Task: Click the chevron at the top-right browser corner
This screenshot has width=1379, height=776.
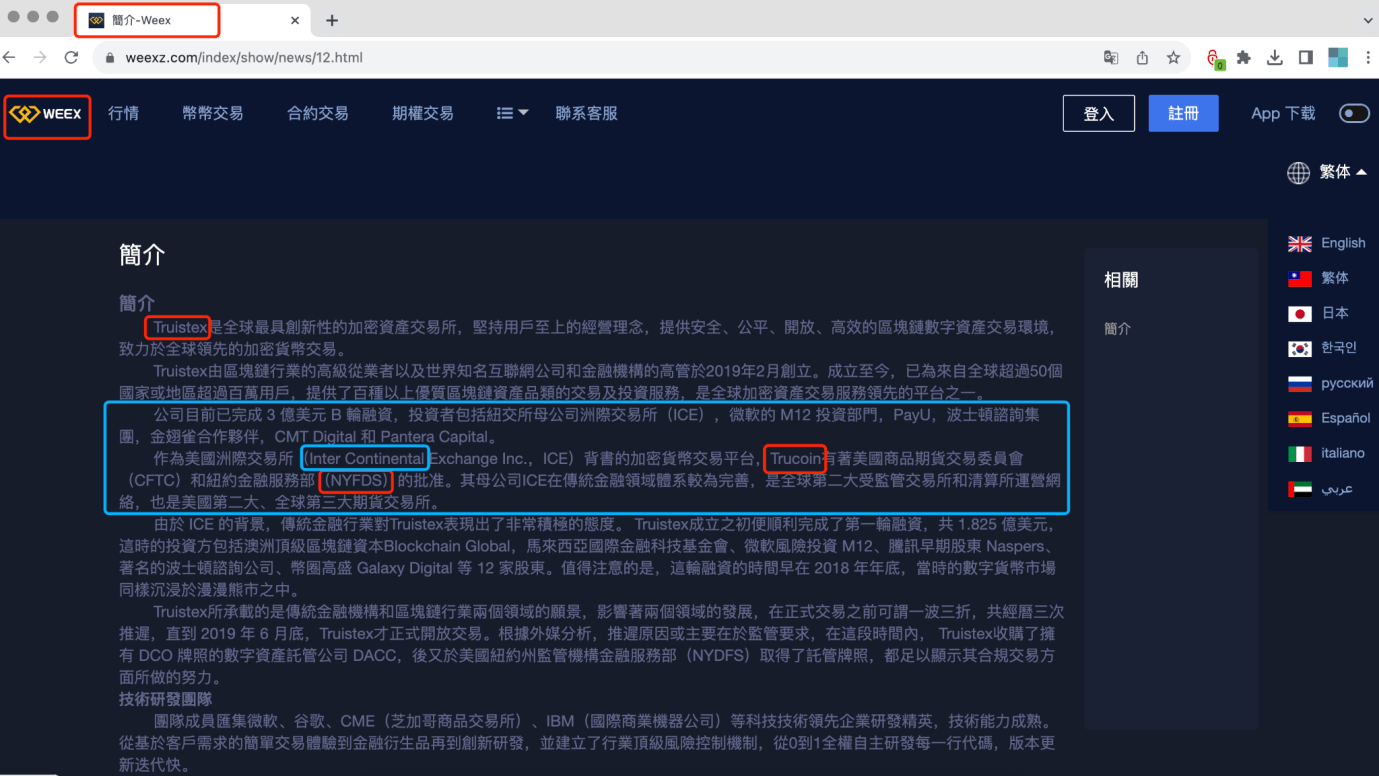Action: coord(1366,20)
